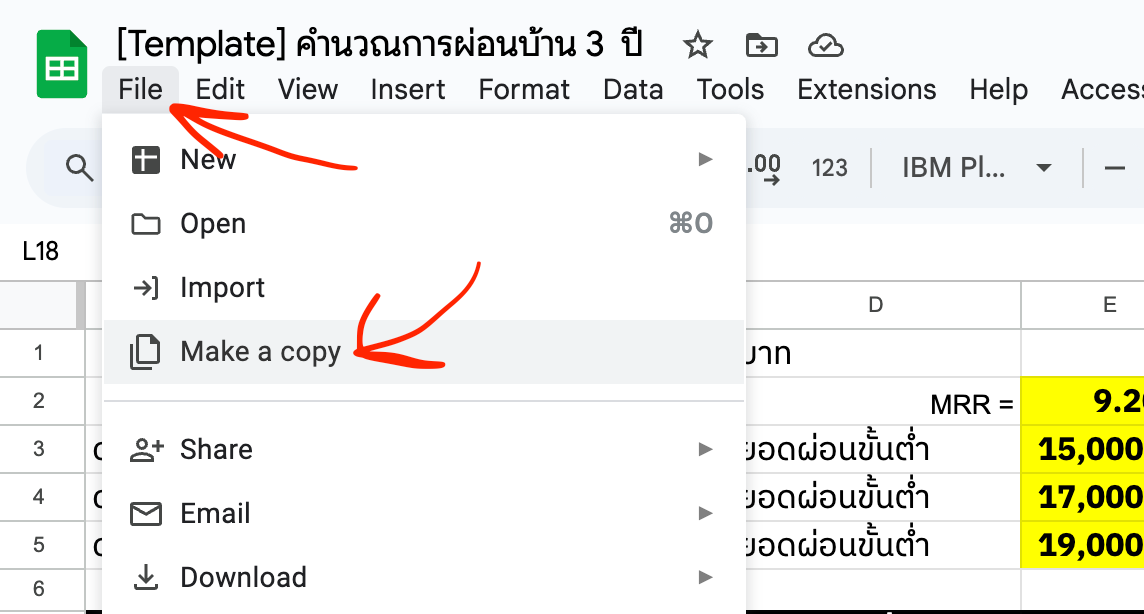Click the search magnifier in toolbar
The width and height of the screenshot is (1144, 614).
pyautogui.click(x=79, y=168)
